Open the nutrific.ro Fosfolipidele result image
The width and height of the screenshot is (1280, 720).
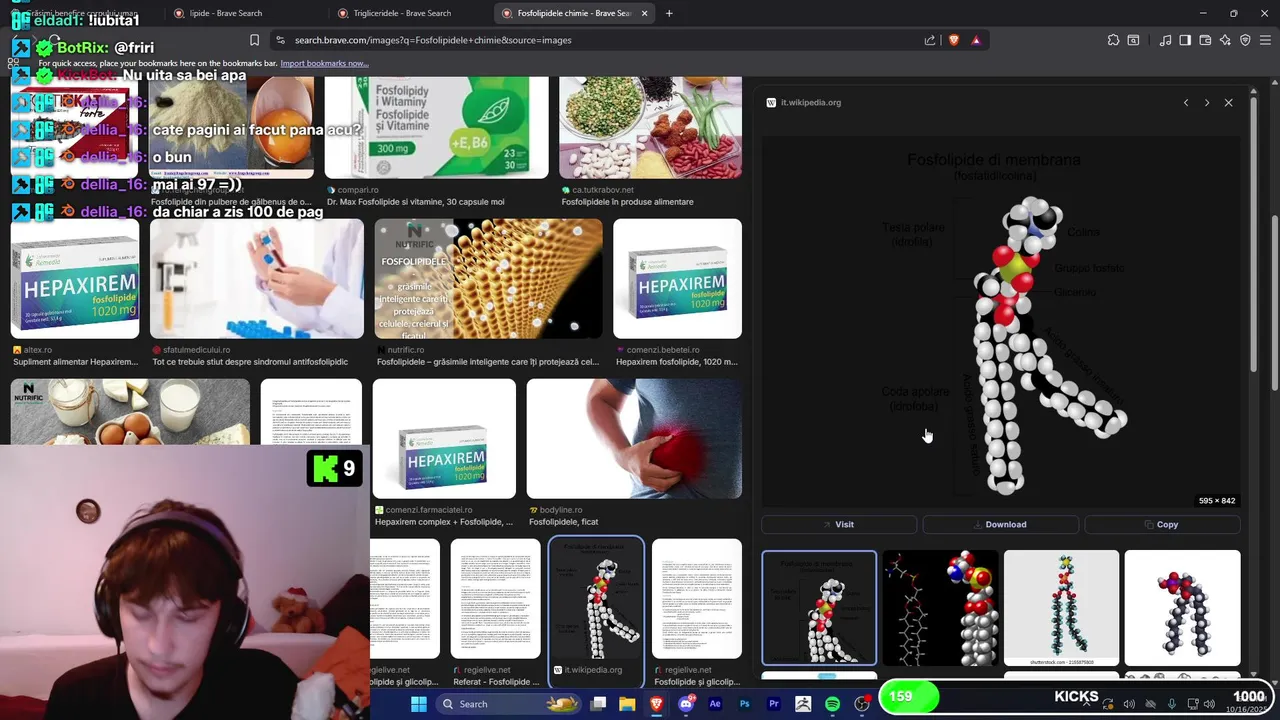coord(489,279)
